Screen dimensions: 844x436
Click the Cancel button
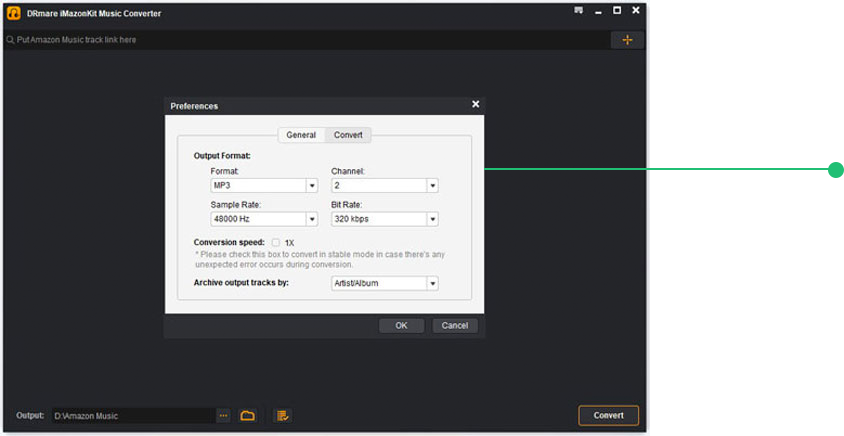[x=455, y=326]
